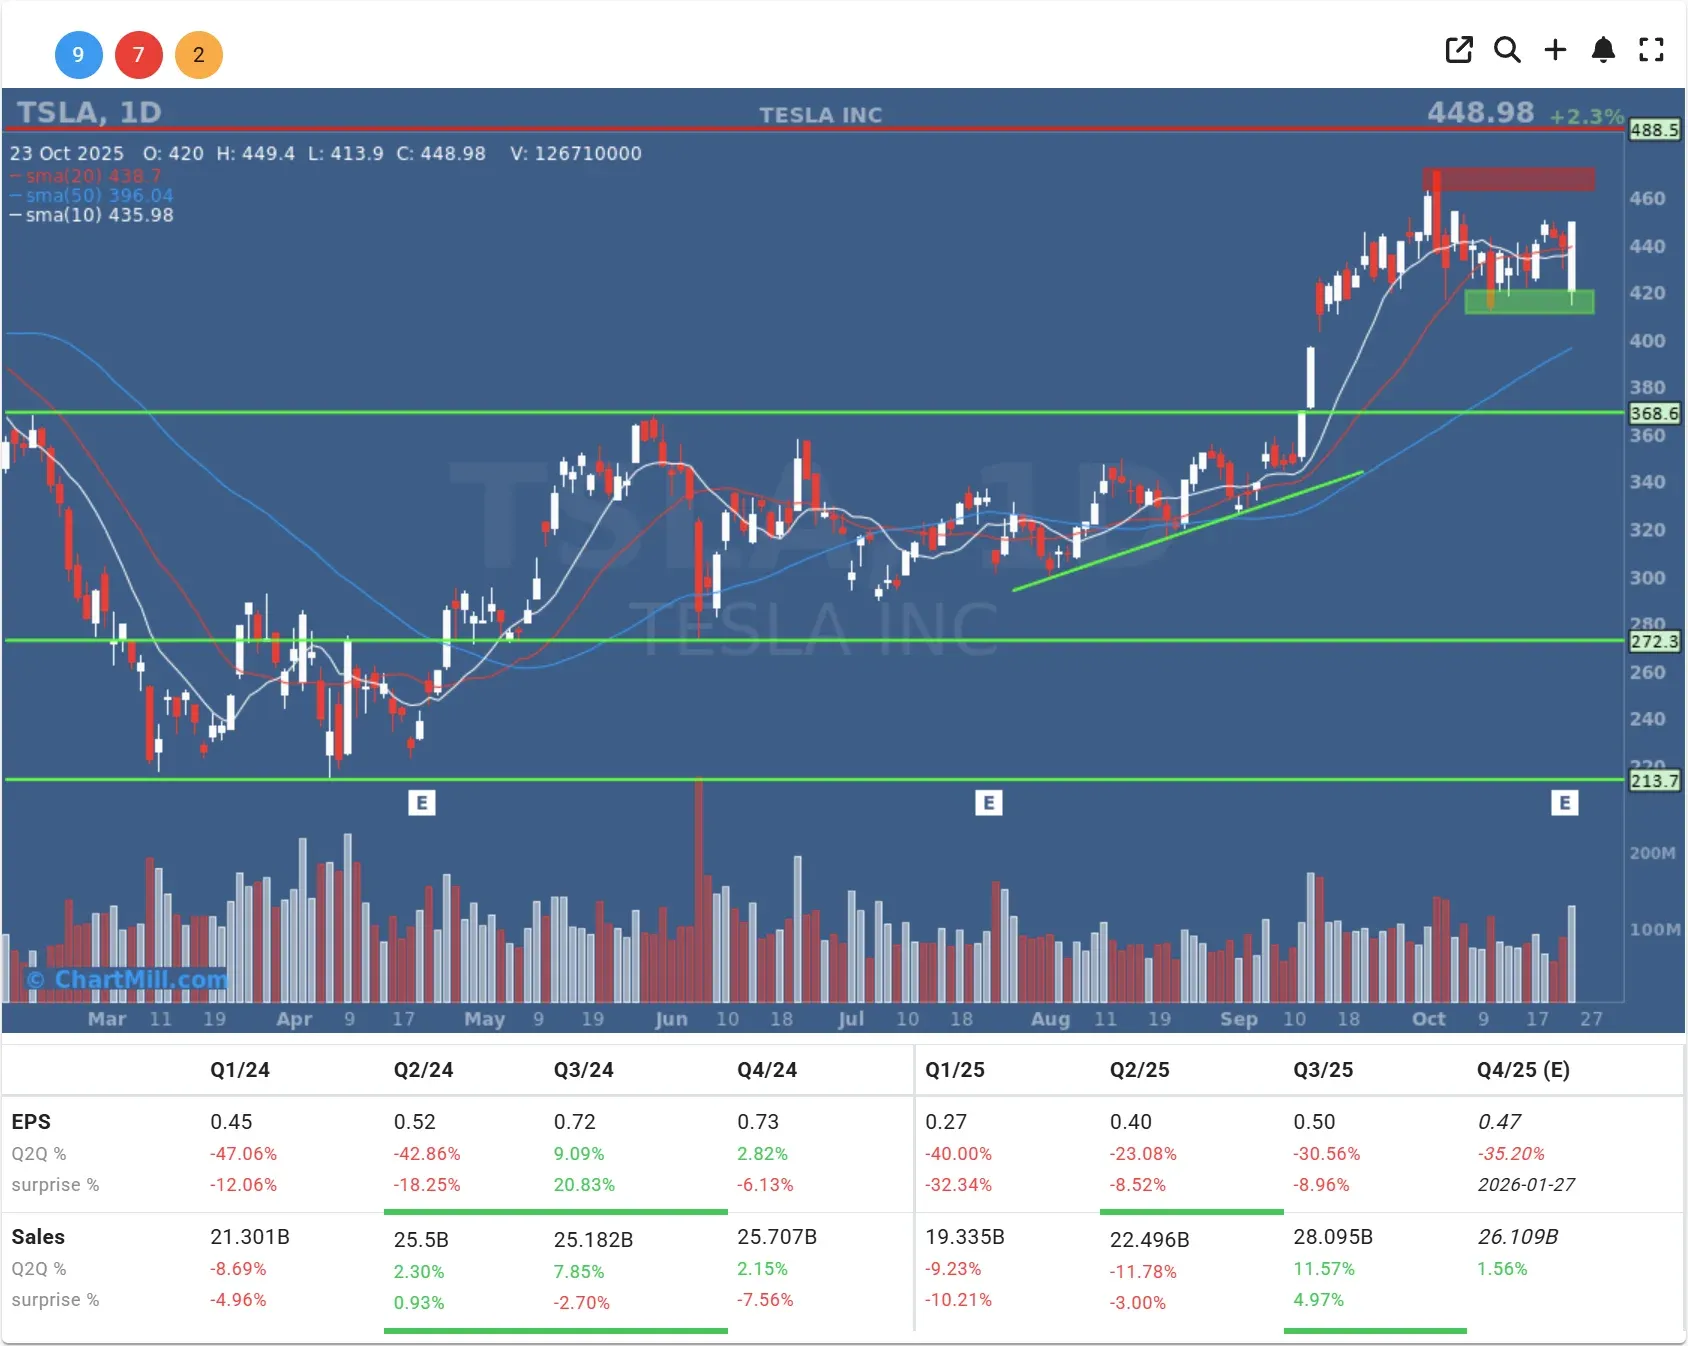Open the chart in an external window
This screenshot has width=1688, height=1346.
[1459, 50]
